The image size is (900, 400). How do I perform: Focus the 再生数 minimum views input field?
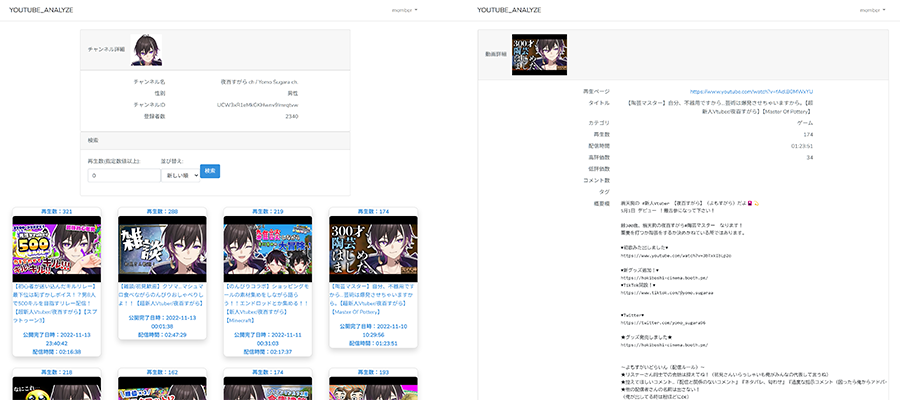(x=123, y=175)
